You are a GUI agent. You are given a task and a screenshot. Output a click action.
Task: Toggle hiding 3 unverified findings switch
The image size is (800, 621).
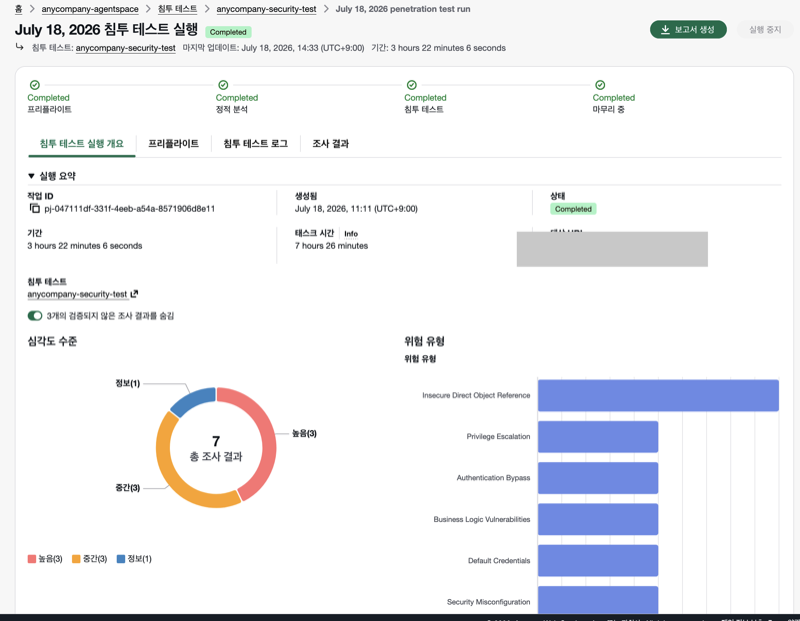coord(35,316)
